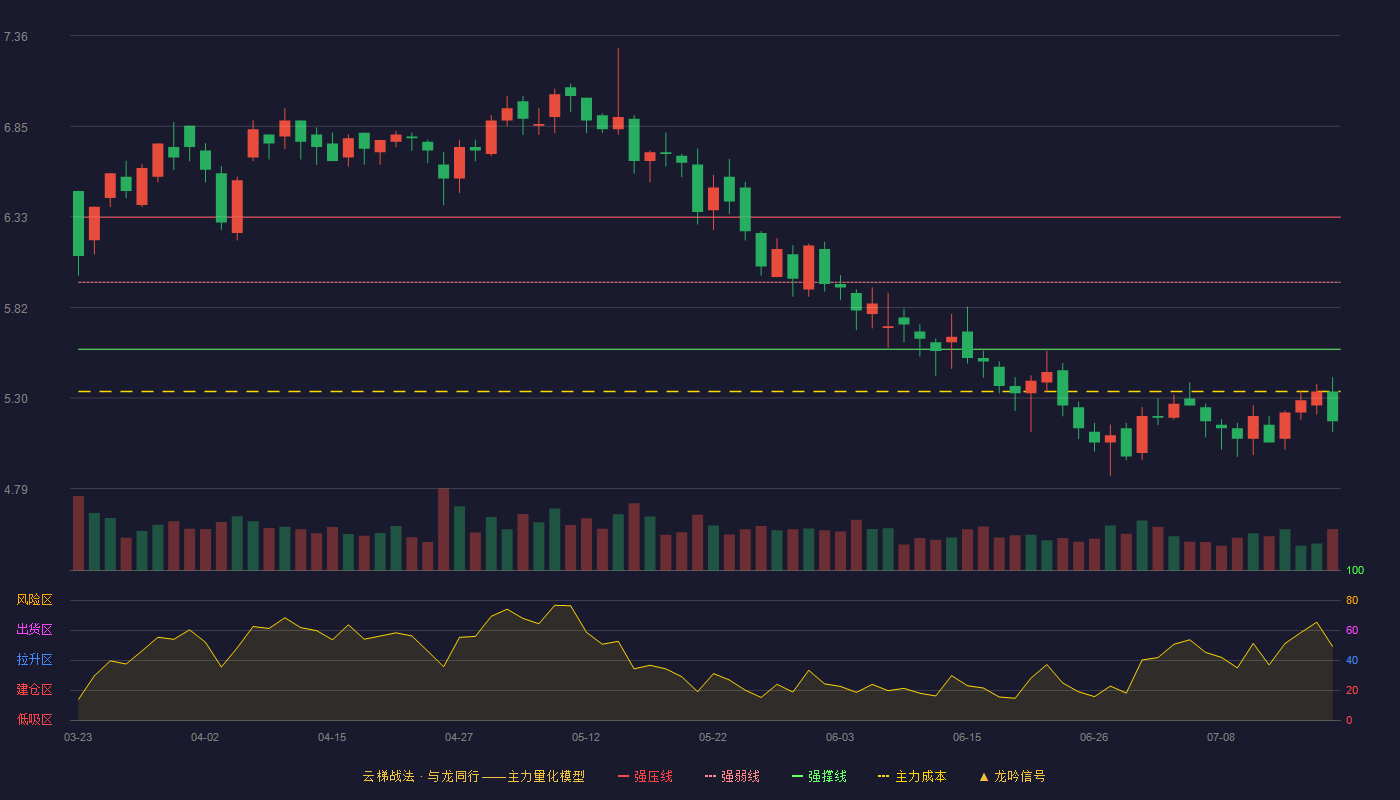Select the 风险区 zone label

(34, 600)
